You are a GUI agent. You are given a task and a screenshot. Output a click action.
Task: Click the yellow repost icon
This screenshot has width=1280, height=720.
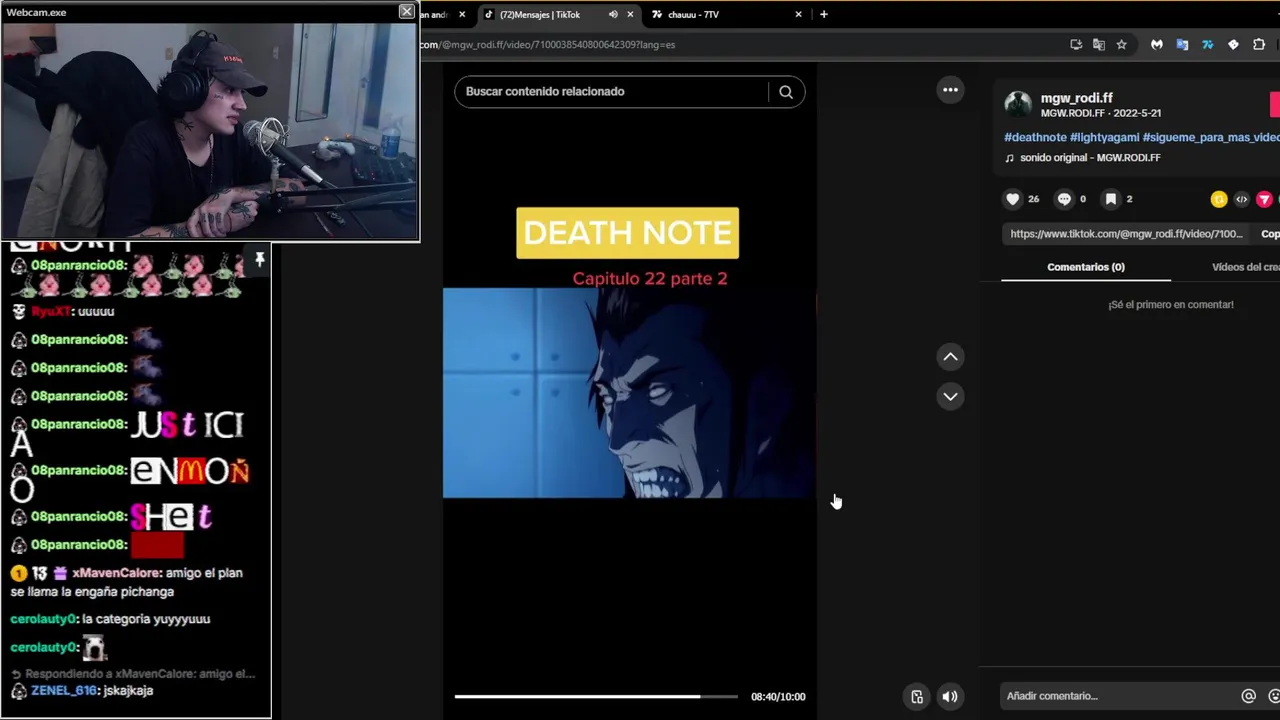click(x=1218, y=199)
